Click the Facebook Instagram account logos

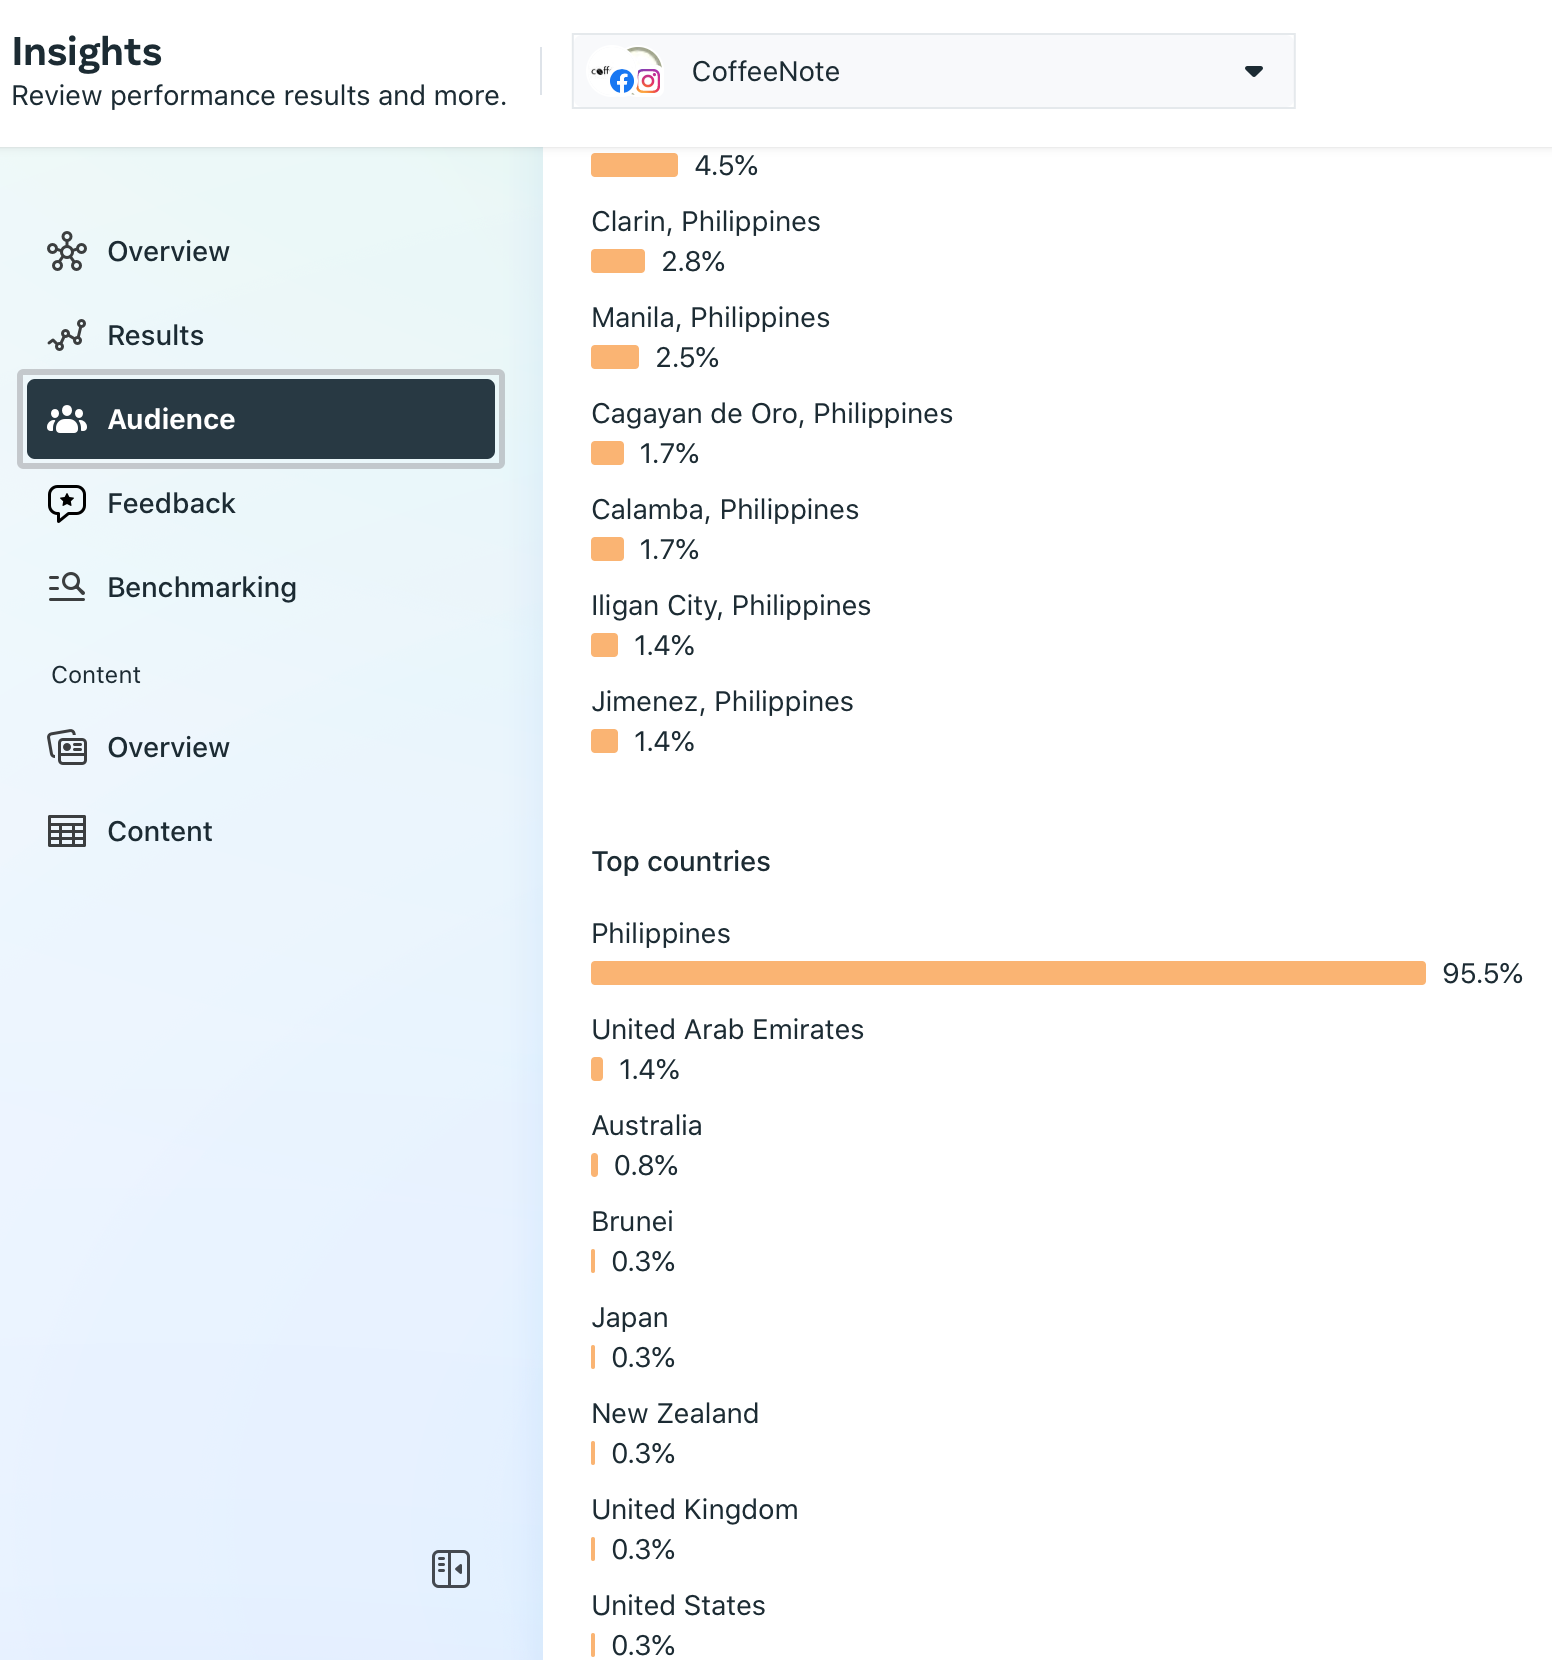626,72
